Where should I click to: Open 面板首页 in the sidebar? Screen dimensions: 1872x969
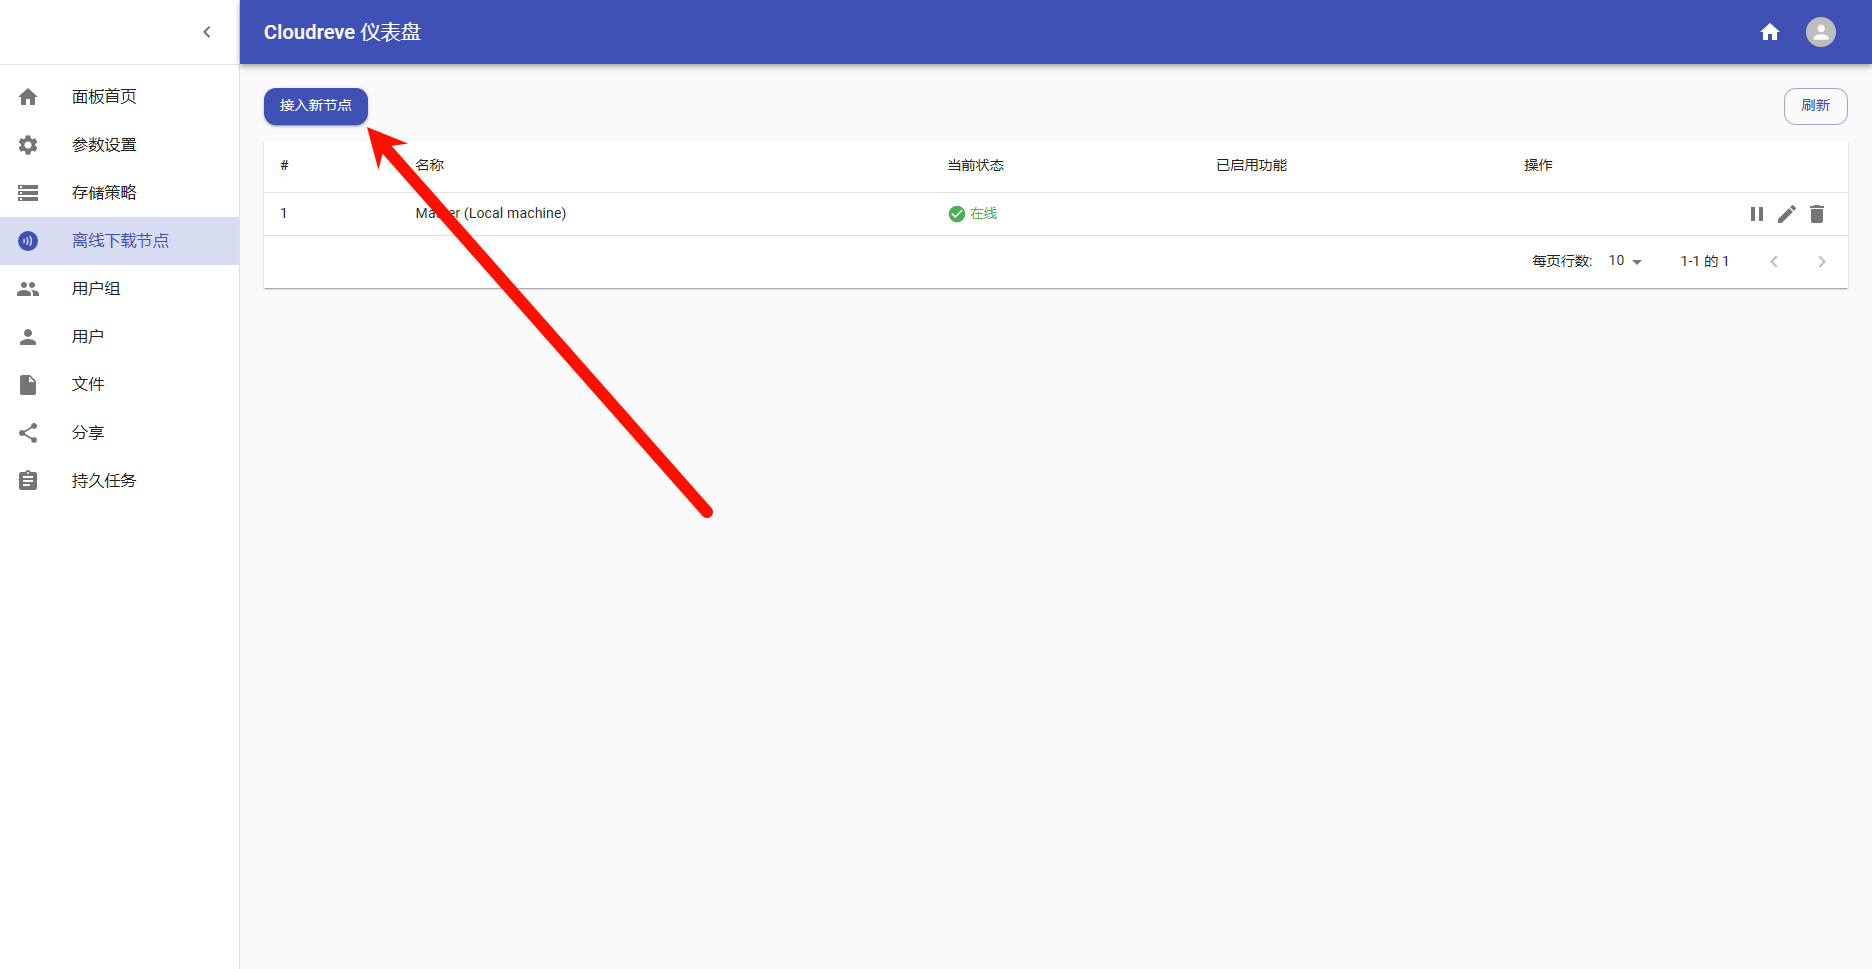pyautogui.click(x=120, y=97)
